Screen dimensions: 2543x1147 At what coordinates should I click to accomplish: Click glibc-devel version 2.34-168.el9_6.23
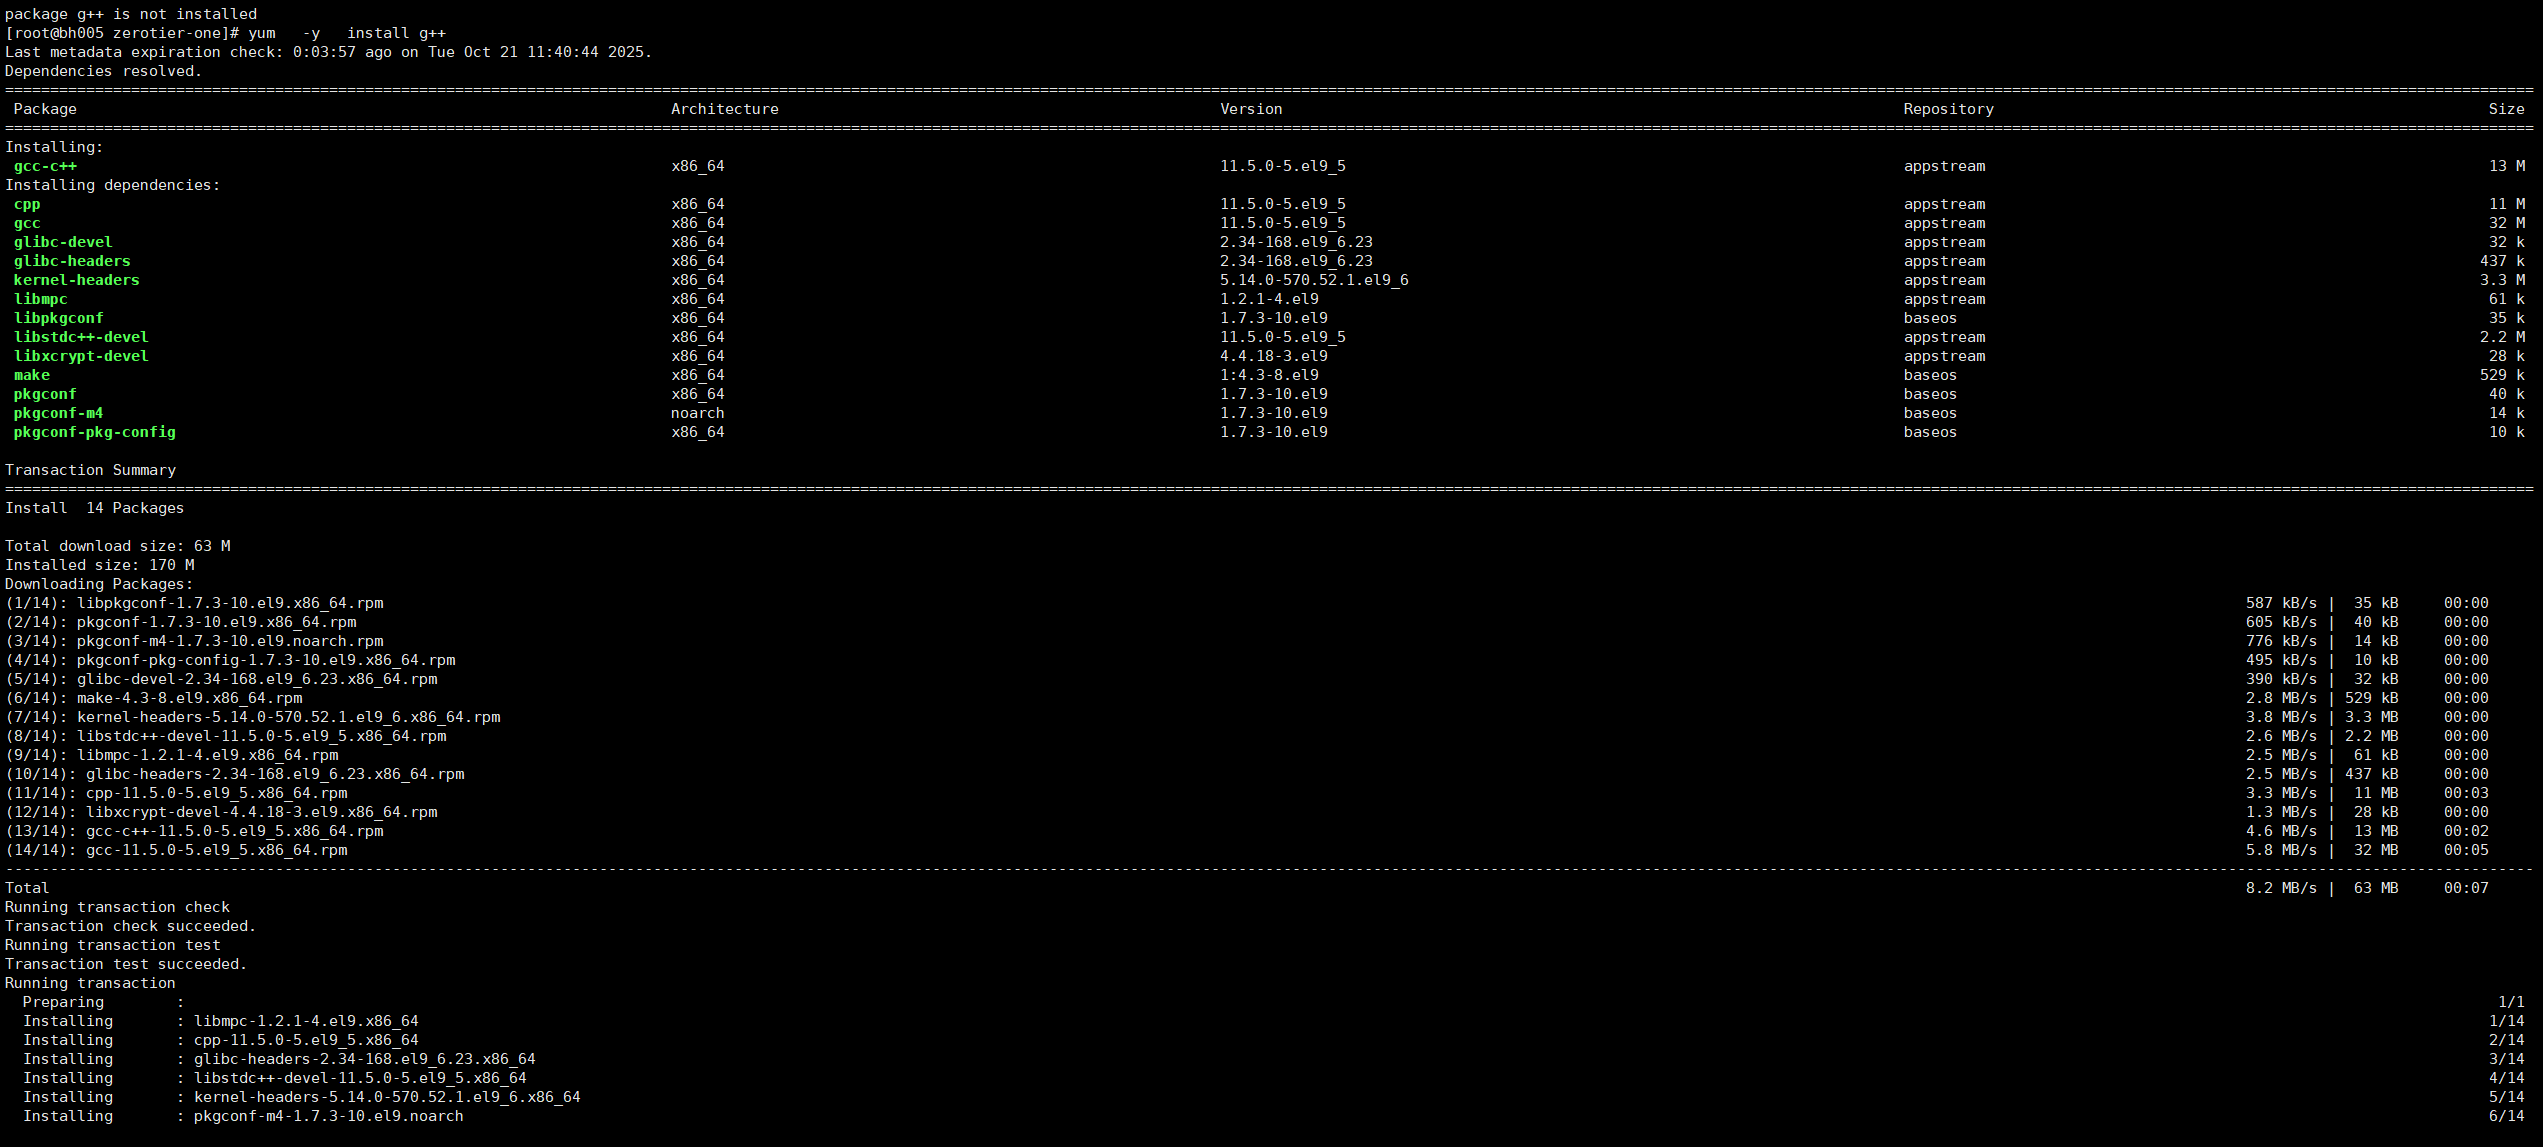[x=1295, y=242]
